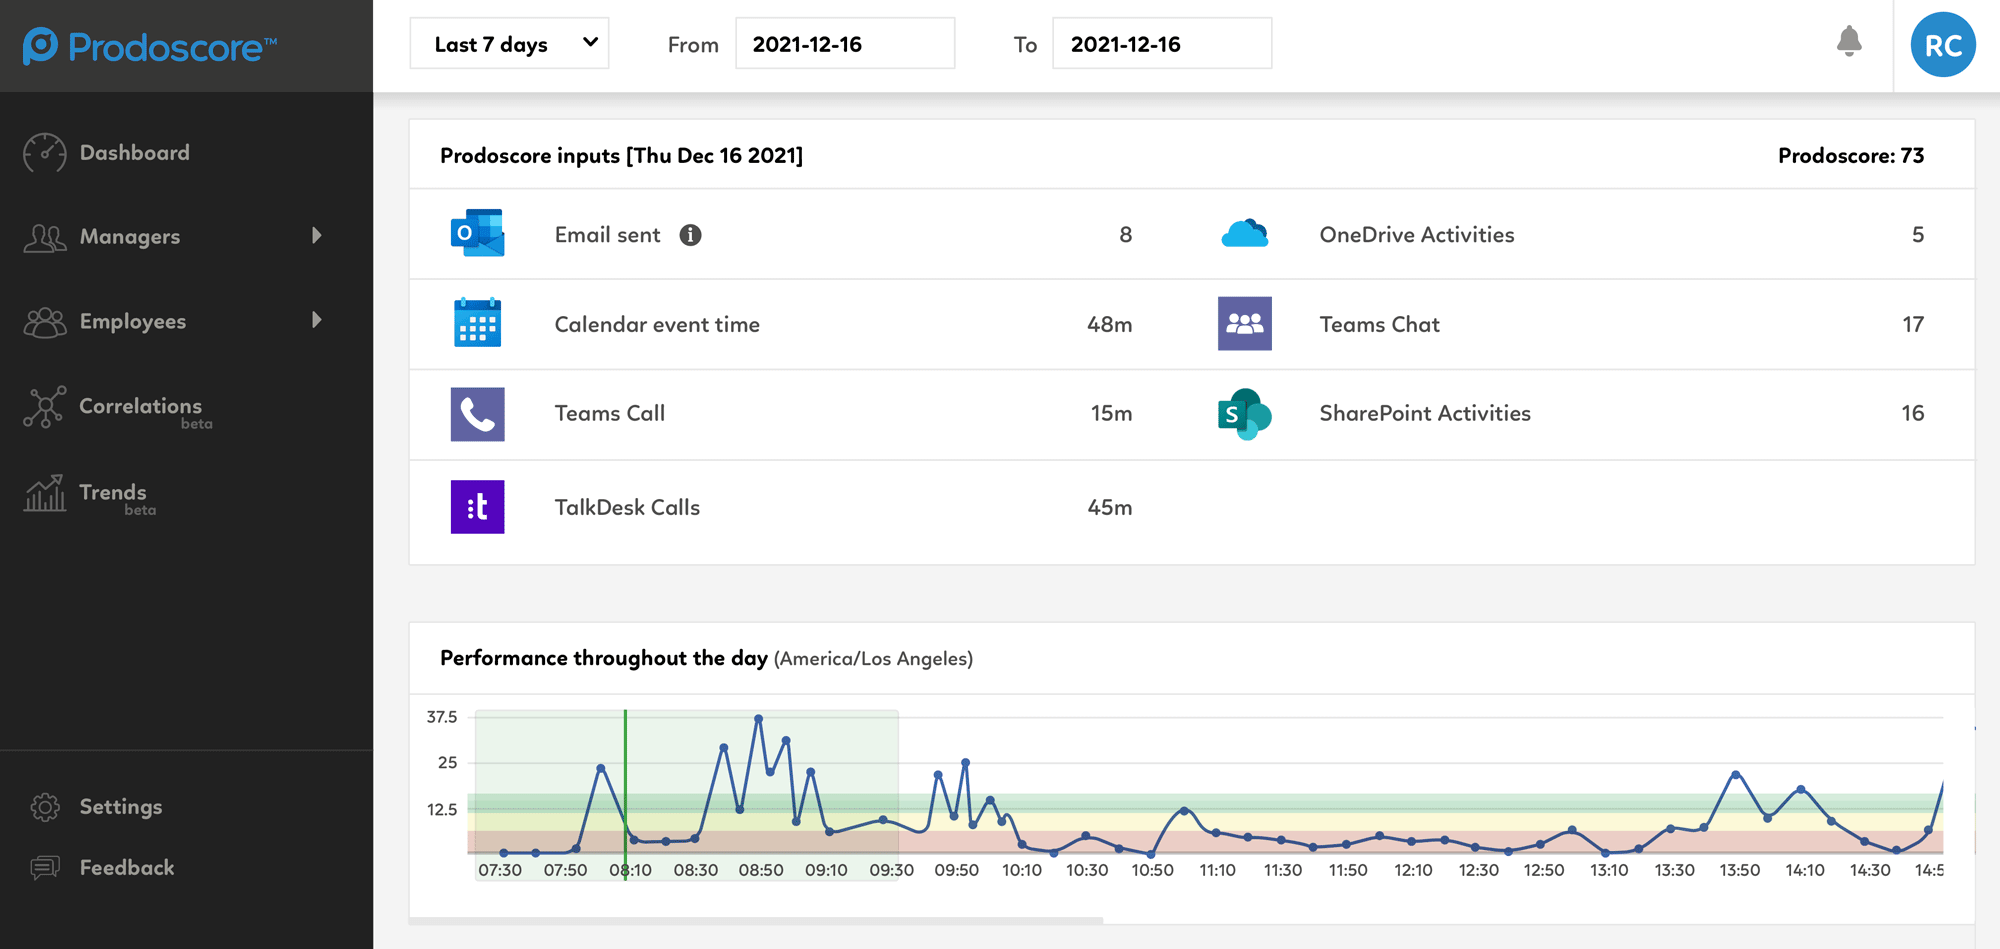
Task: Click the Managers people icon
Action: [44, 237]
